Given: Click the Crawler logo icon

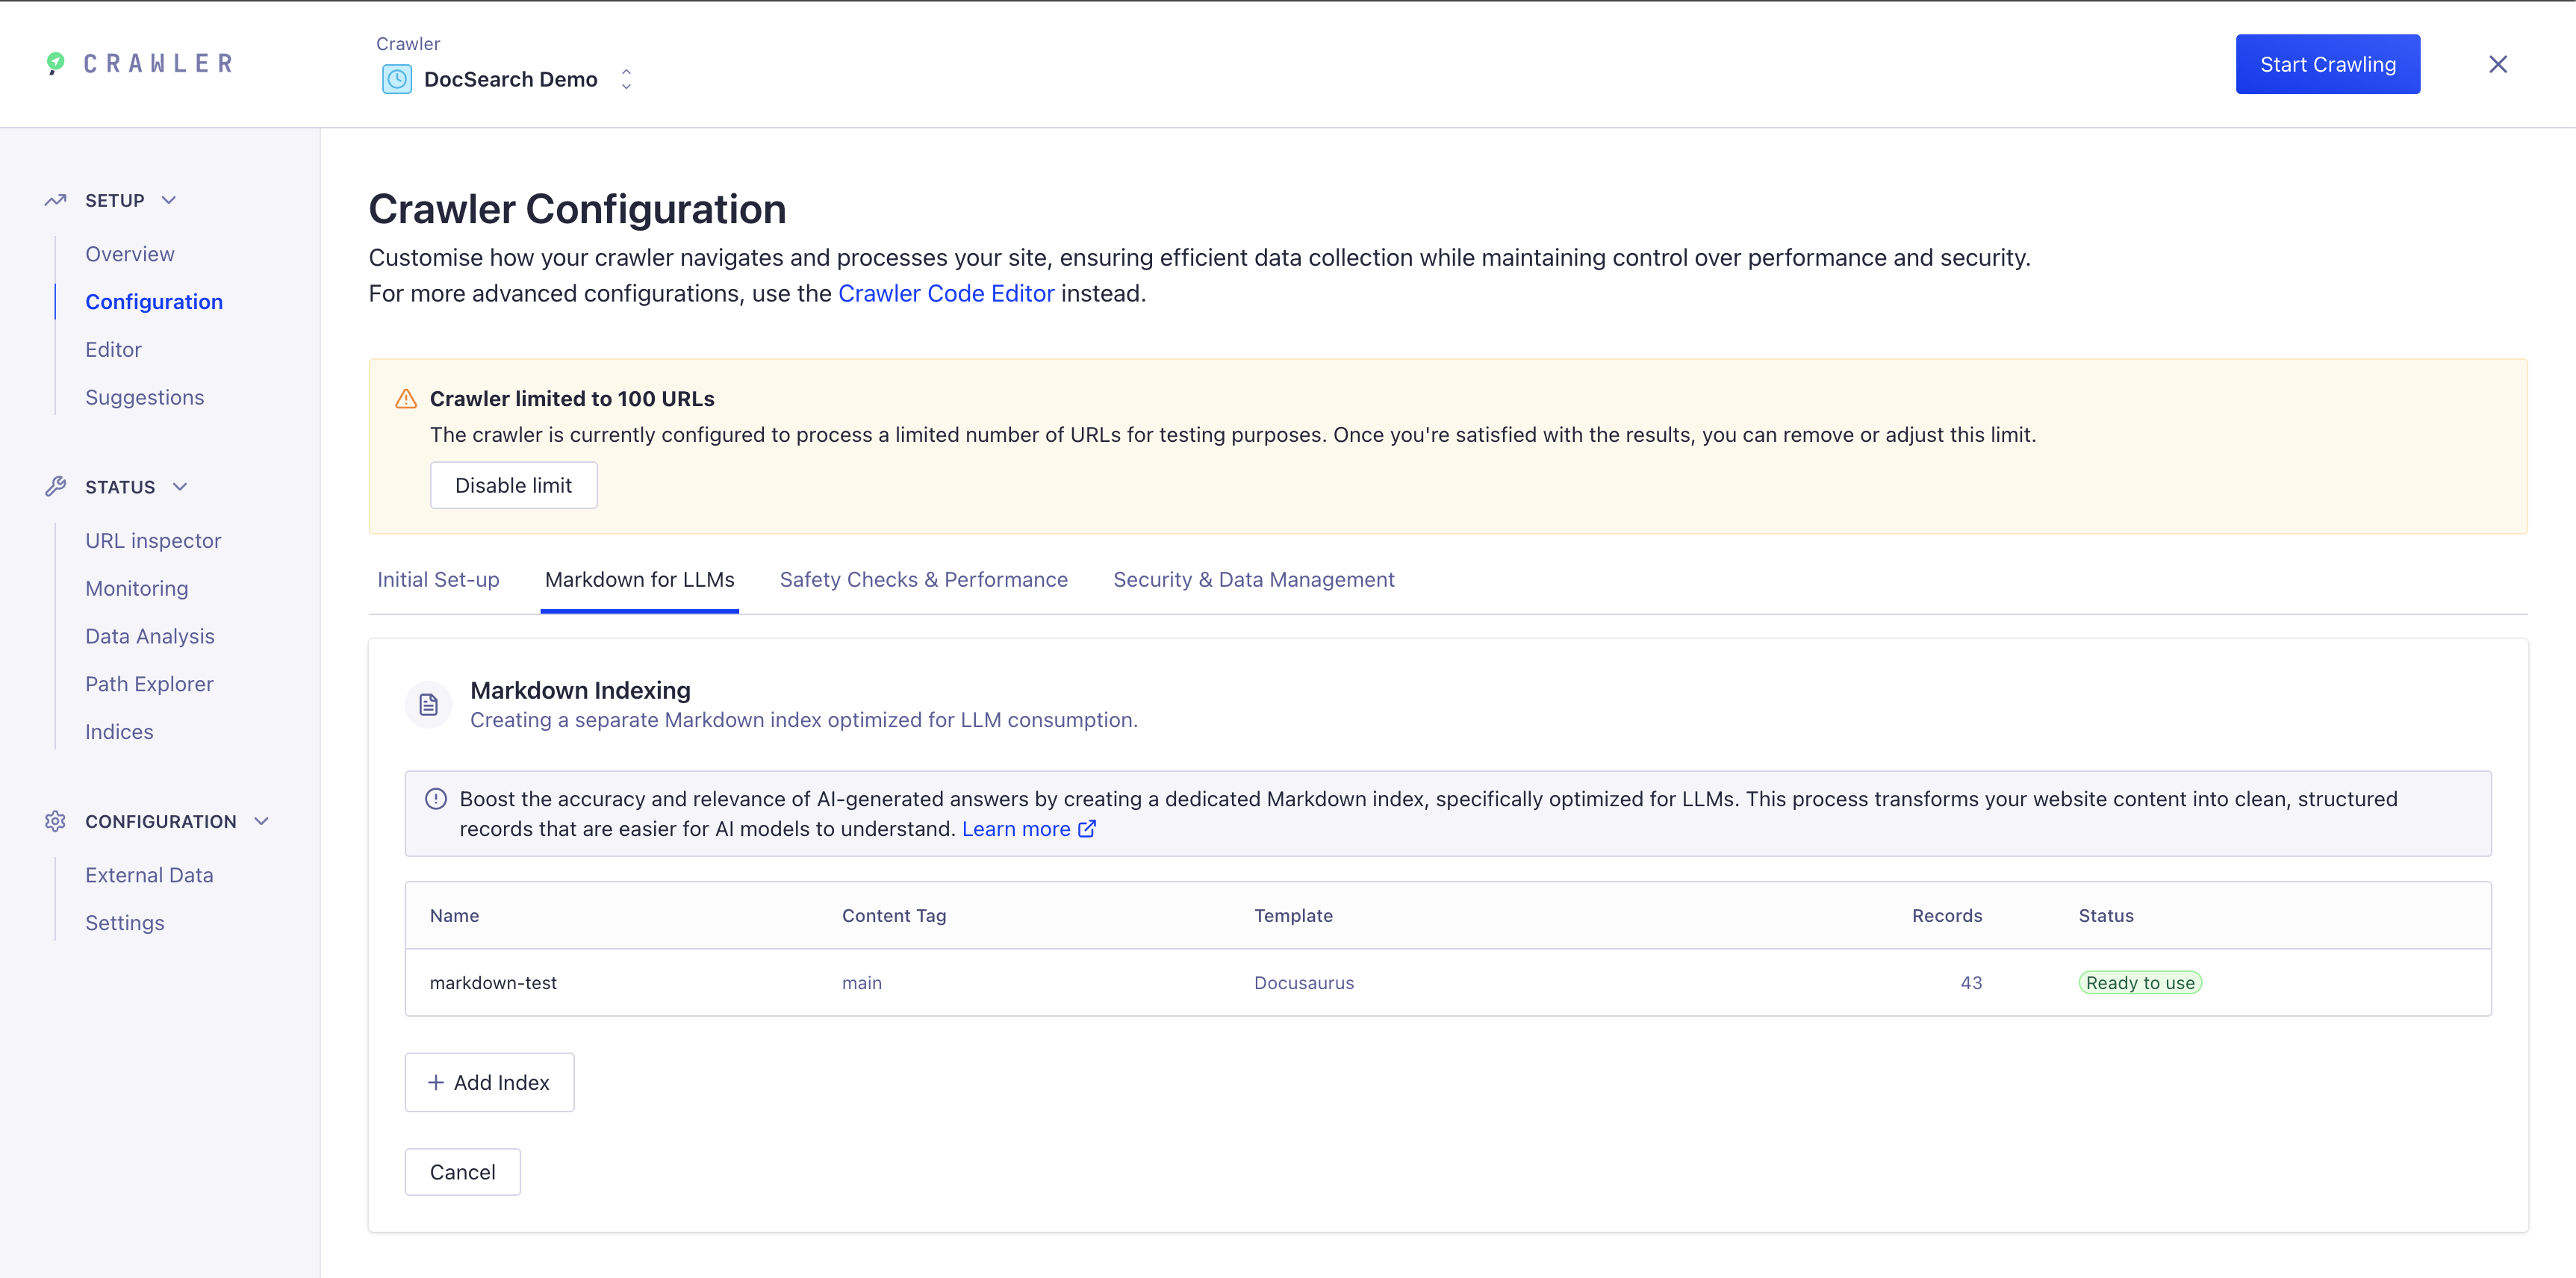Looking at the screenshot, I should [x=55, y=63].
